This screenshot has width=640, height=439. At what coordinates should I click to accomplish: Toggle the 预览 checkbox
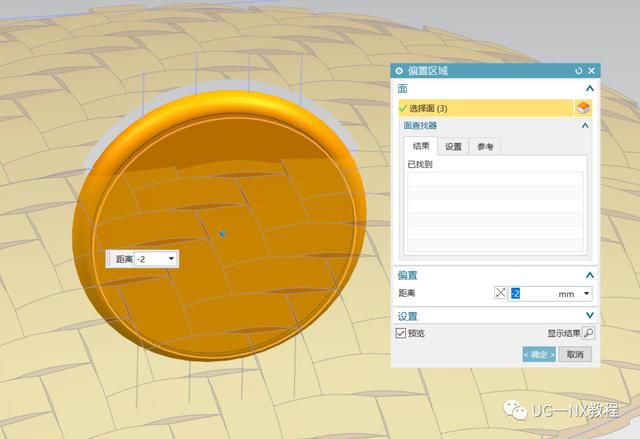pos(401,333)
